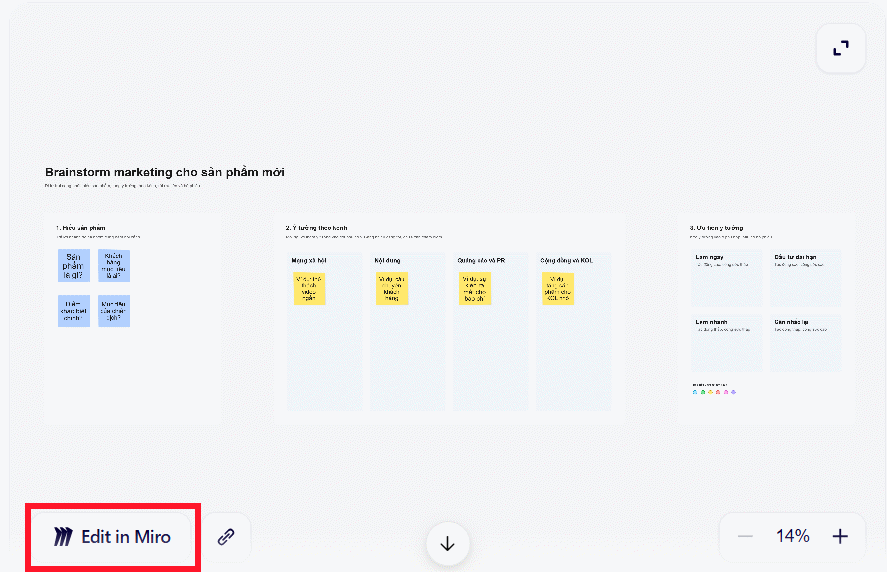Select the yellow sticky under Quảng cáo và PR
Screen dimensions: 887x572
tap(475, 289)
